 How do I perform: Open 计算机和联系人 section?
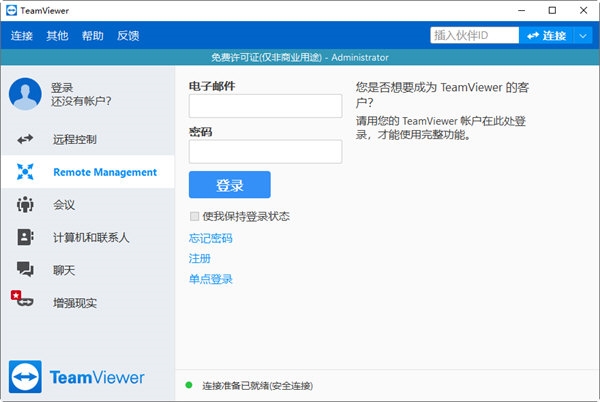88,237
